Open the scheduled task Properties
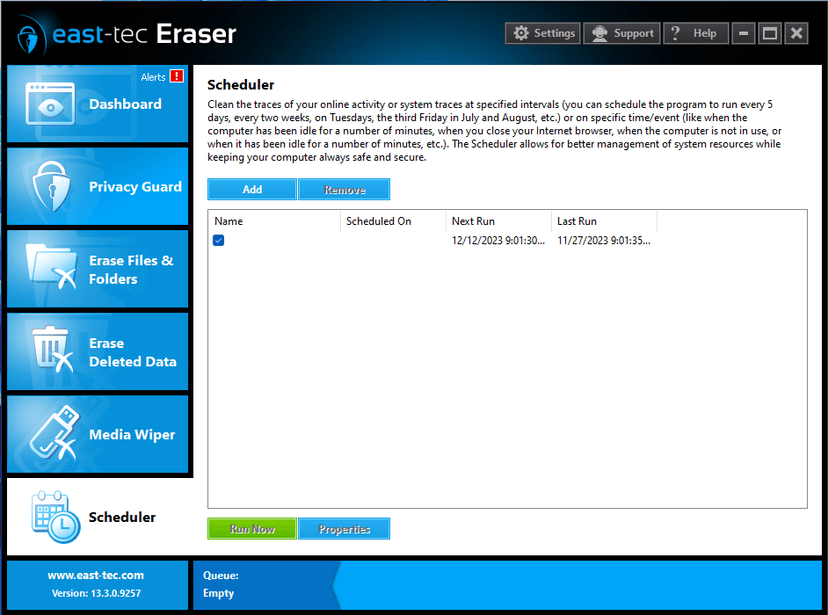Image resolution: width=828 pixels, height=615 pixels. [344, 528]
